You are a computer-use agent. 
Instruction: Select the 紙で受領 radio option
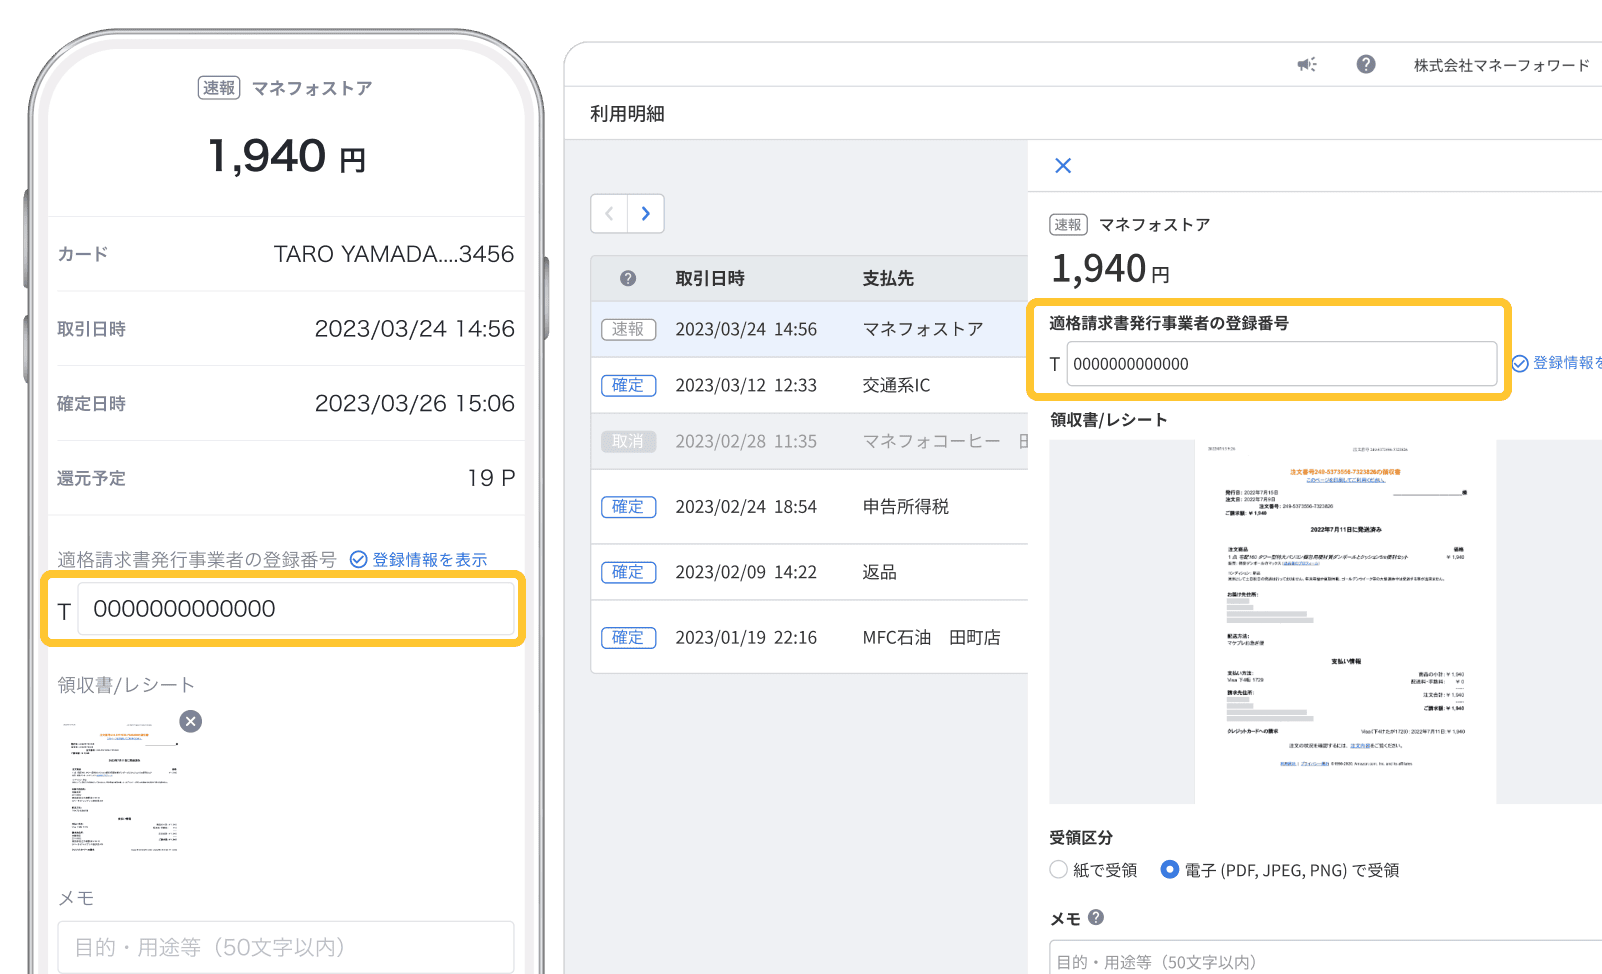coord(1058,870)
